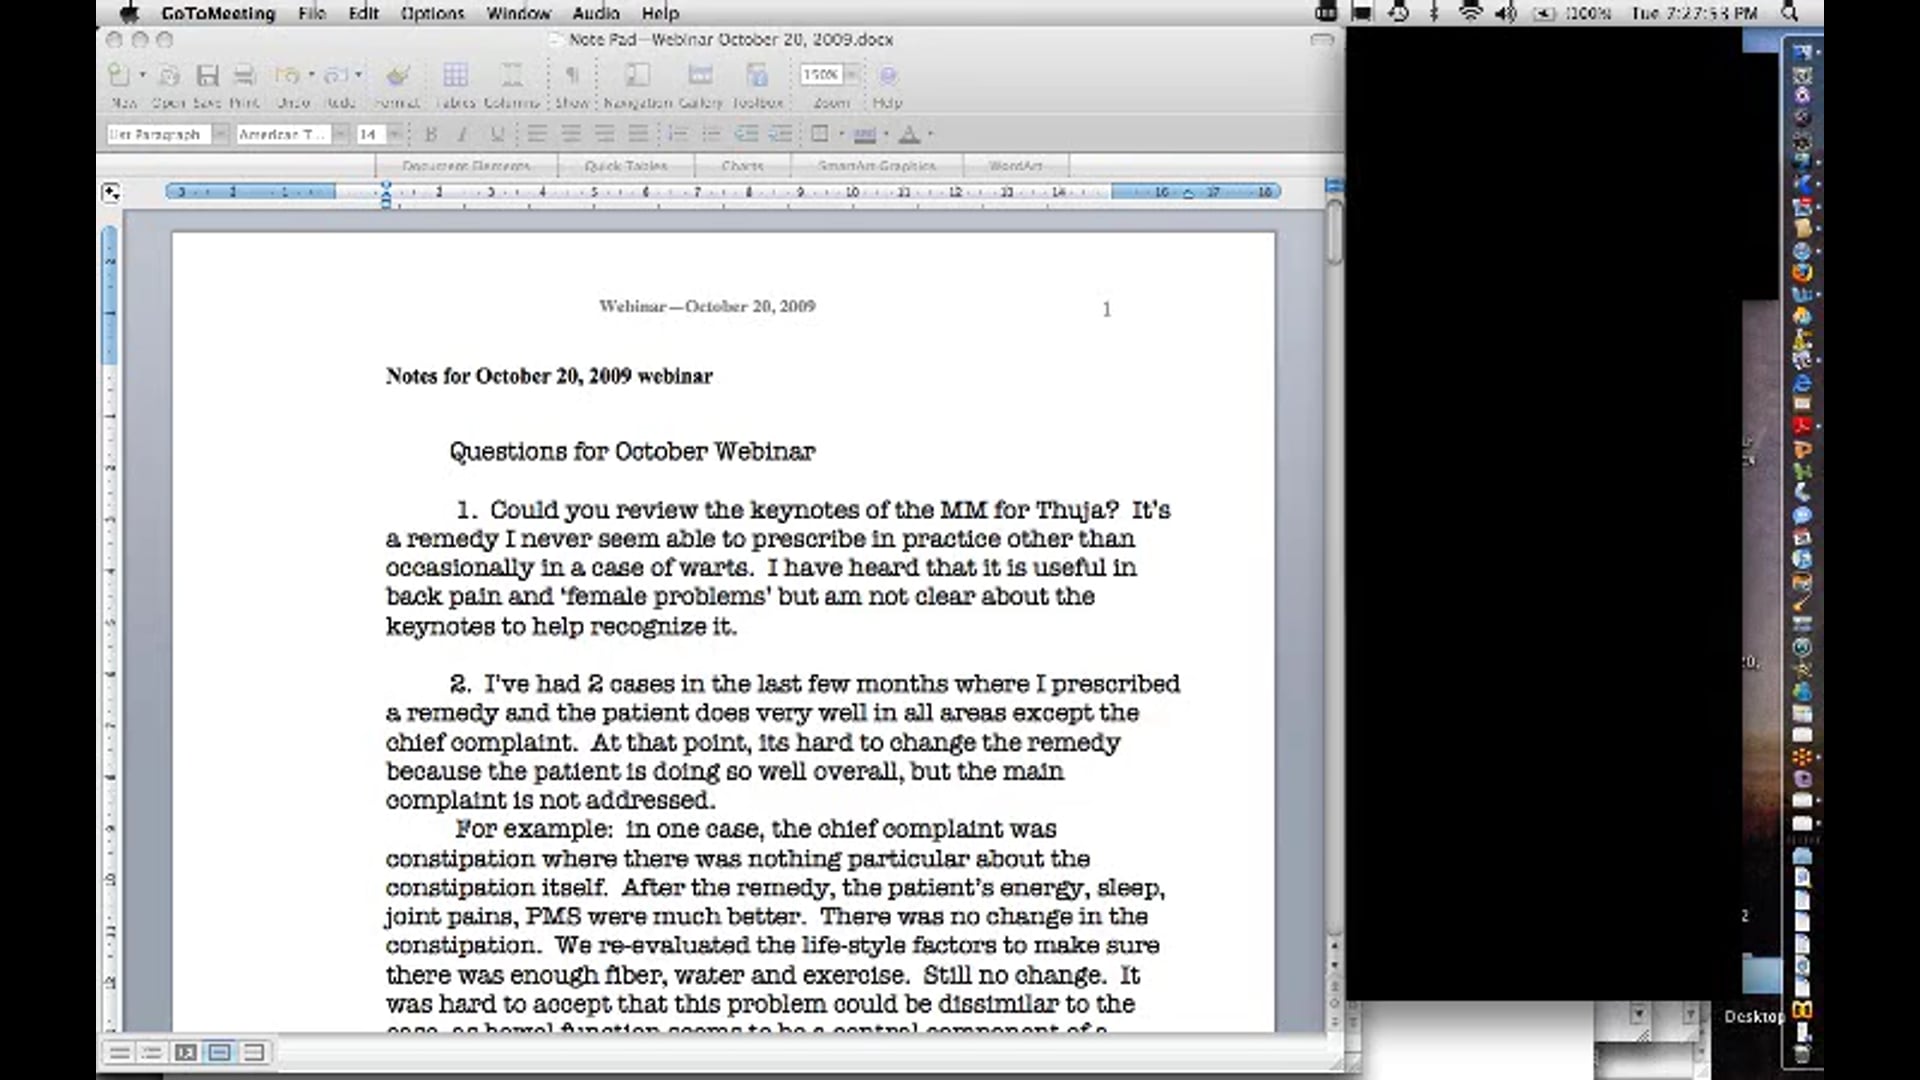Viewport: 1920px width, 1080px height.
Task: Insert a table using Tables icon
Action: [x=455, y=76]
